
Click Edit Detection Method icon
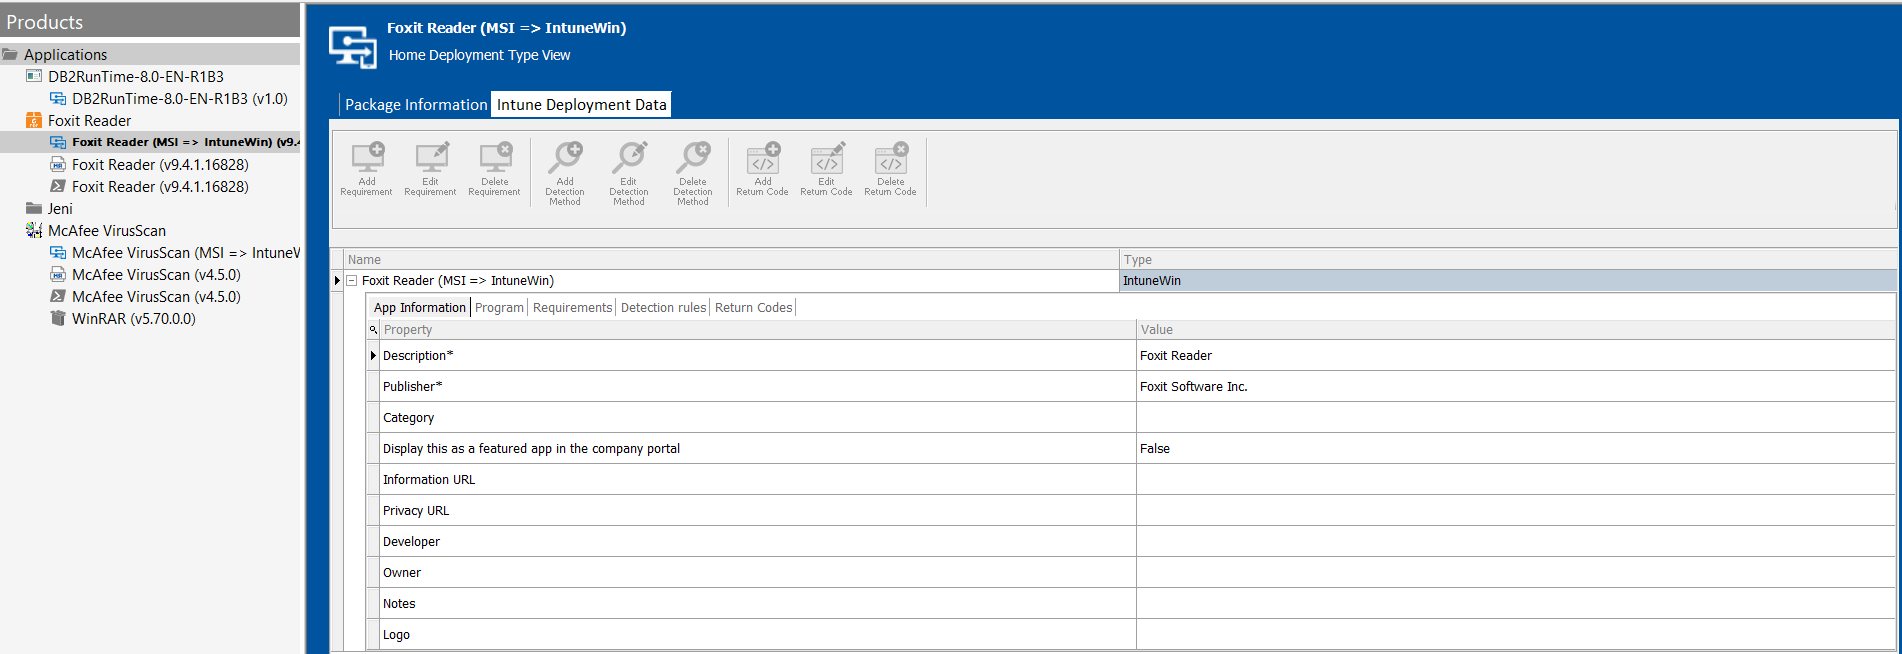pos(629,160)
